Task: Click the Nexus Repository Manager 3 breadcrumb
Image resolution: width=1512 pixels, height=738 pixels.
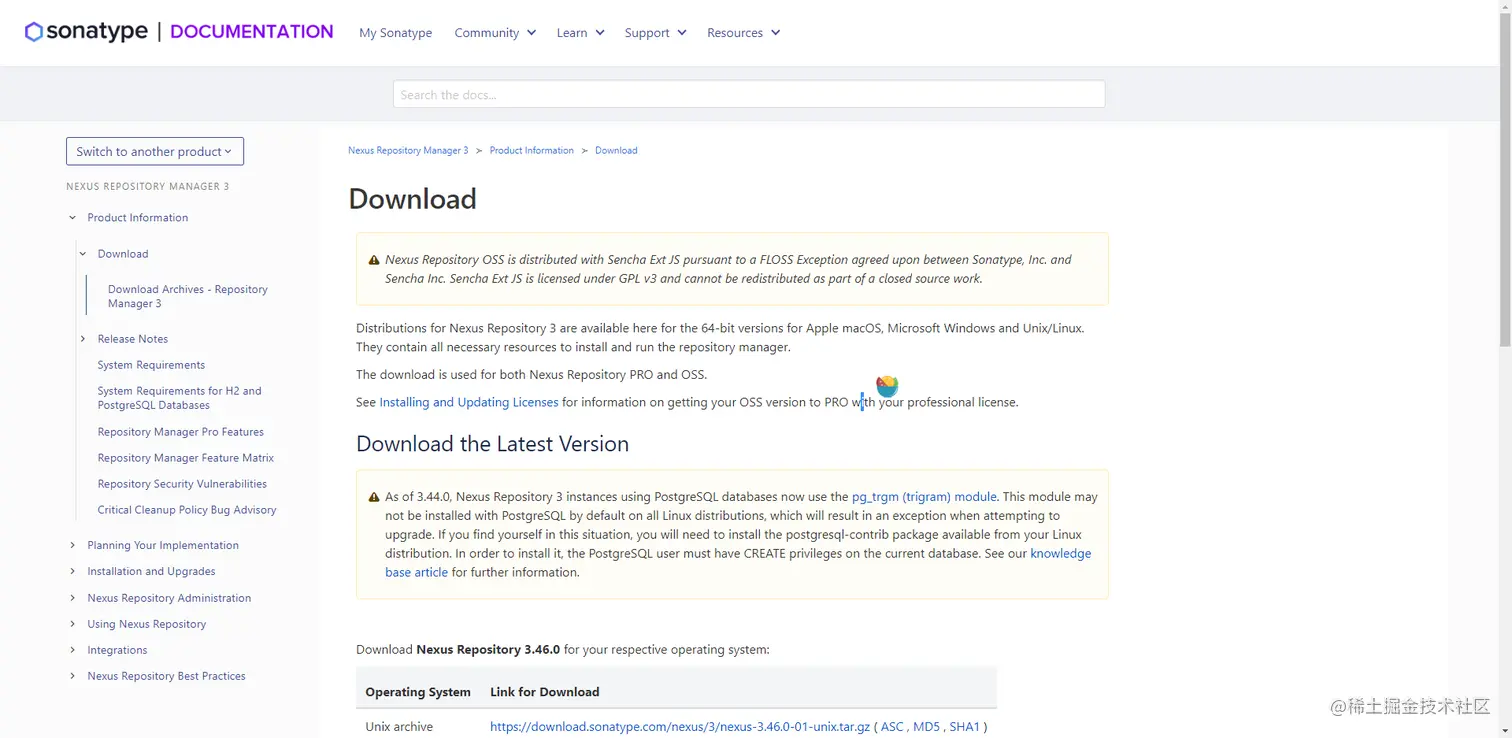Action: [x=408, y=151]
